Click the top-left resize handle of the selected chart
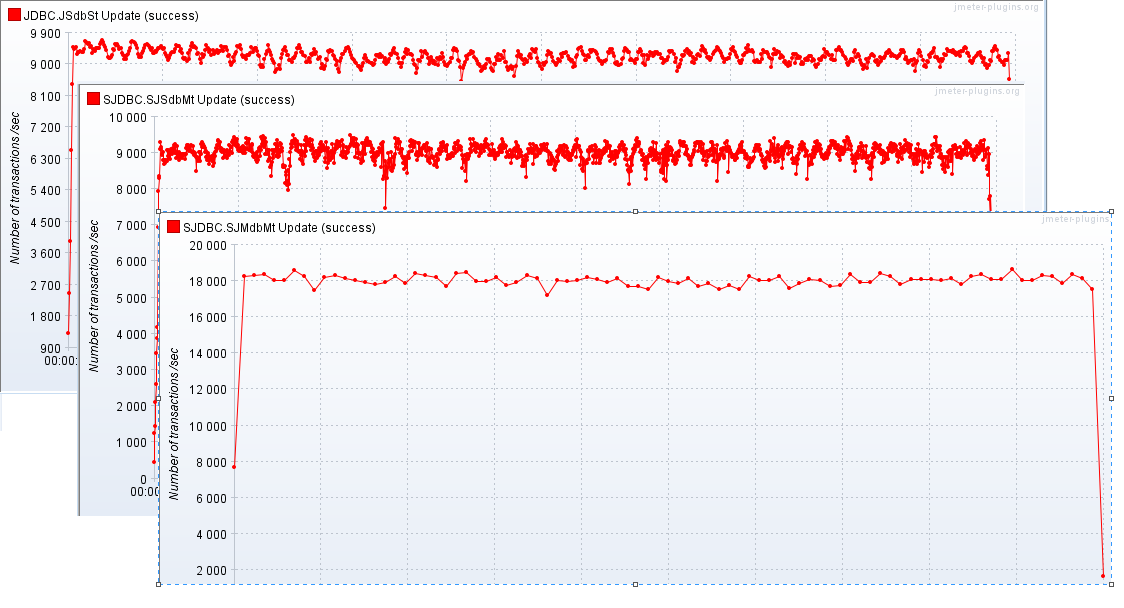Viewport: 1124px width, 608px height. (x=159, y=212)
